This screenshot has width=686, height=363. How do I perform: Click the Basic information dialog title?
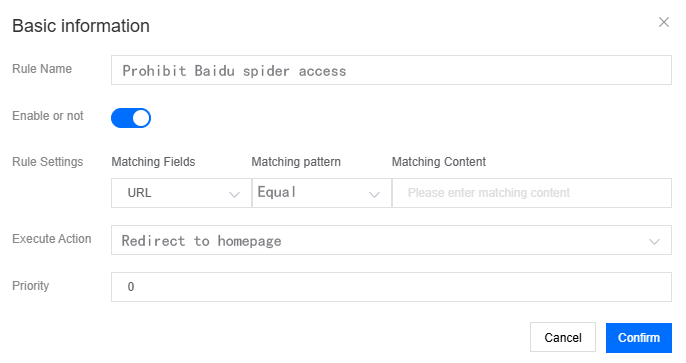point(81,26)
